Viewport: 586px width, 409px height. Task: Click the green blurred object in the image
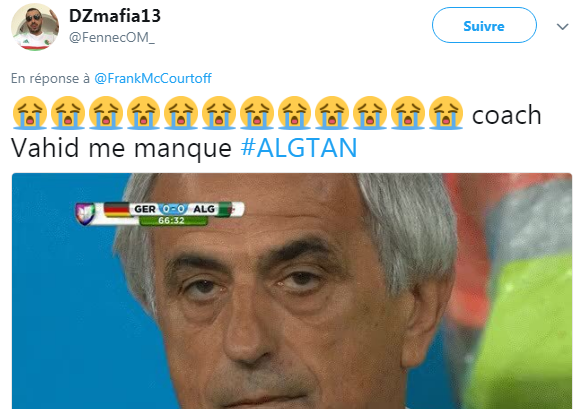[x=523, y=329]
